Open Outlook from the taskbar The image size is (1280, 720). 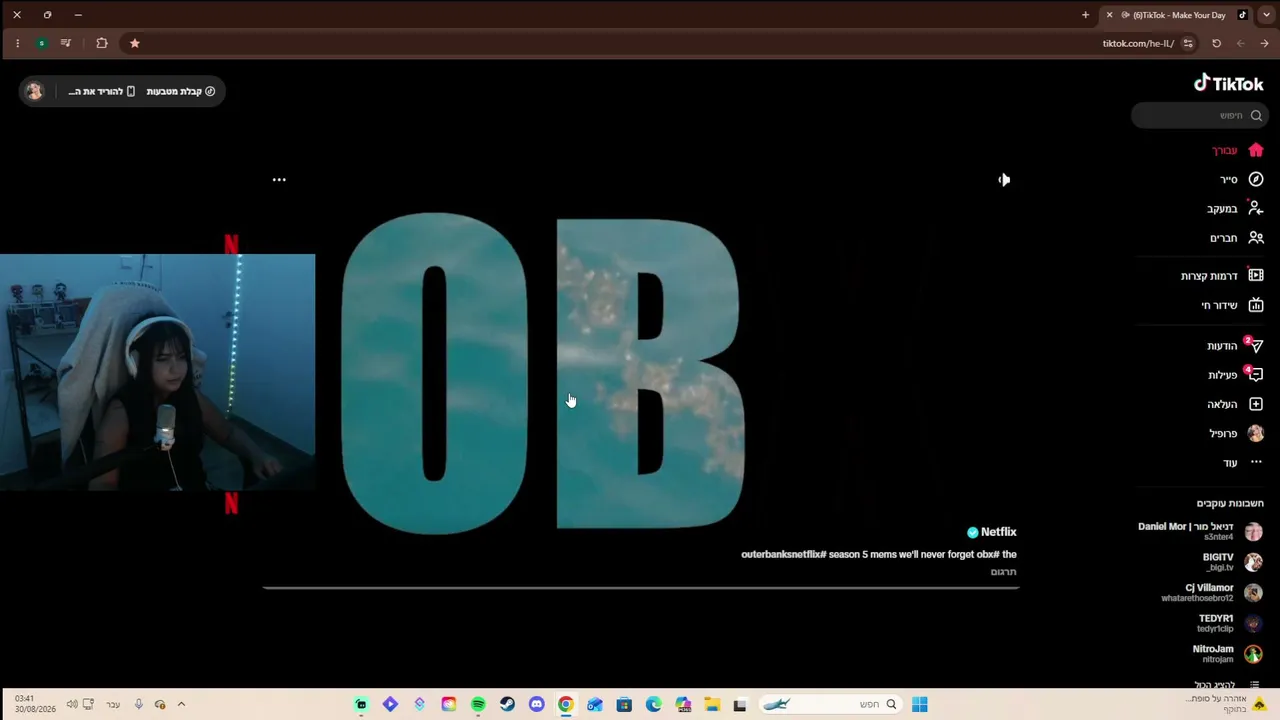[594, 705]
